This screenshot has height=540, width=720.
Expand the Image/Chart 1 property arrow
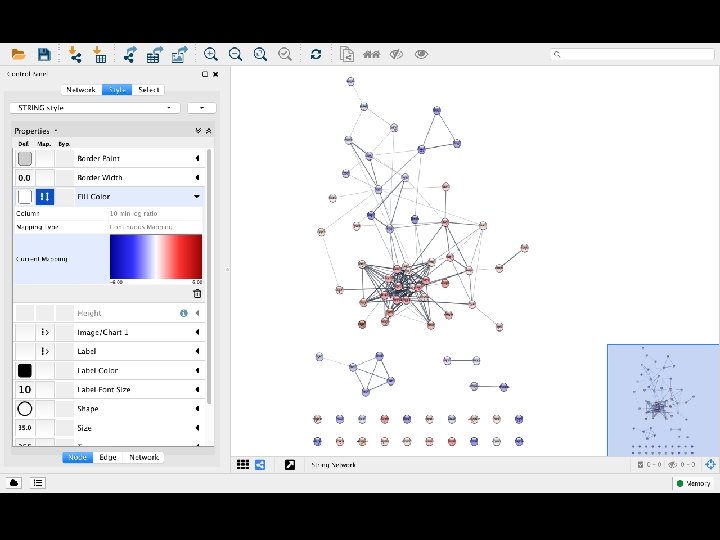(197, 332)
